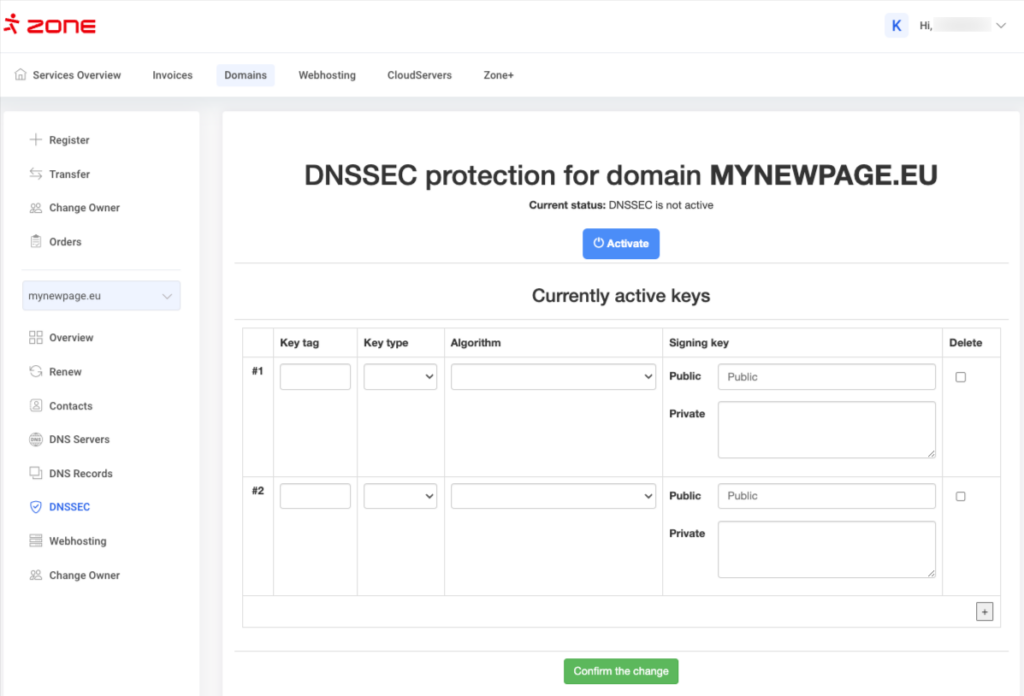Click the Key tag field for key #1
Image resolution: width=1024 pixels, height=696 pixels.
(x=315, y=377)
